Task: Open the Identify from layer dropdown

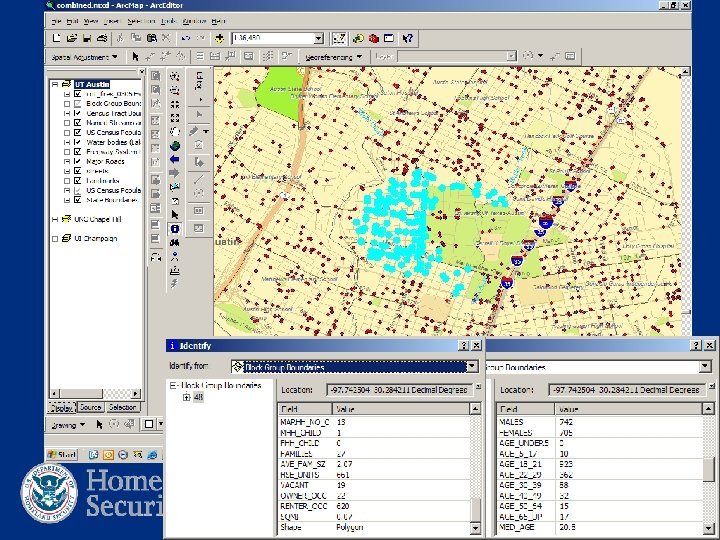Action: pyautogui.click(x=472, y=366)
